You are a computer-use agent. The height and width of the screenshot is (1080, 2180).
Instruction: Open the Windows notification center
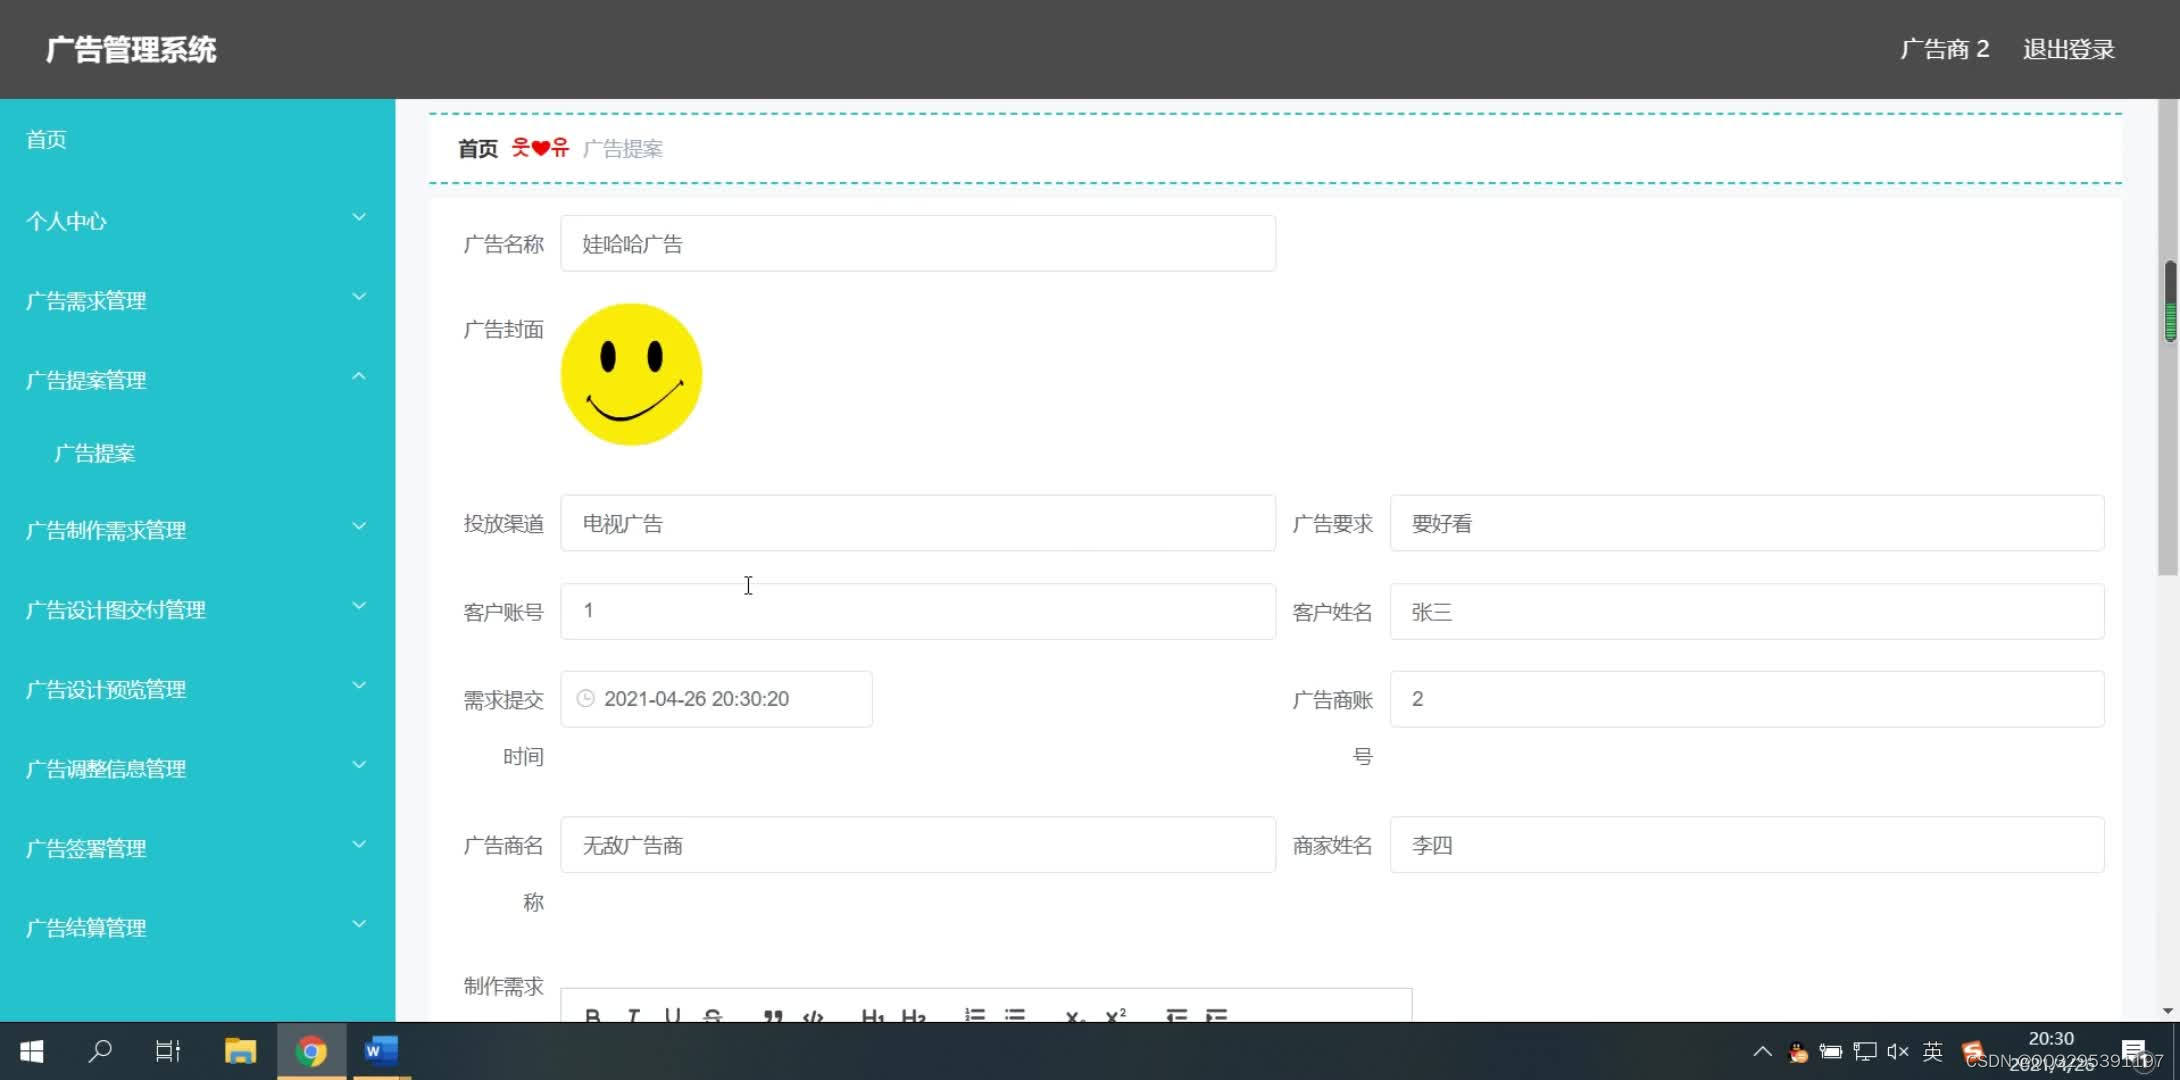2133,1051
